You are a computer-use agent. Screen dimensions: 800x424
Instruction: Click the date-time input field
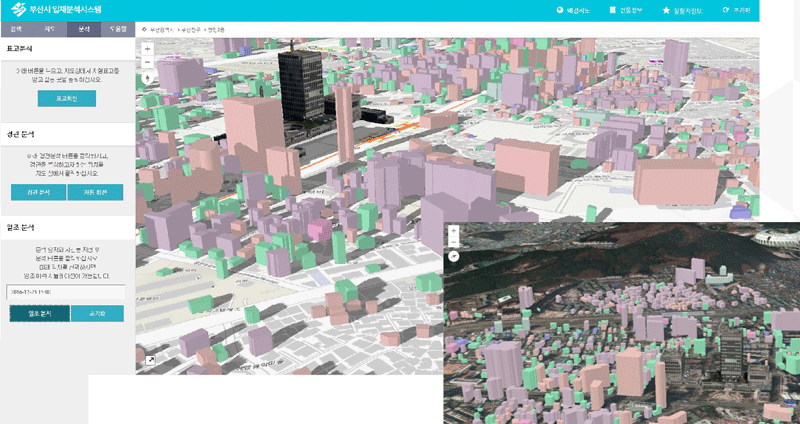(66, 292)
